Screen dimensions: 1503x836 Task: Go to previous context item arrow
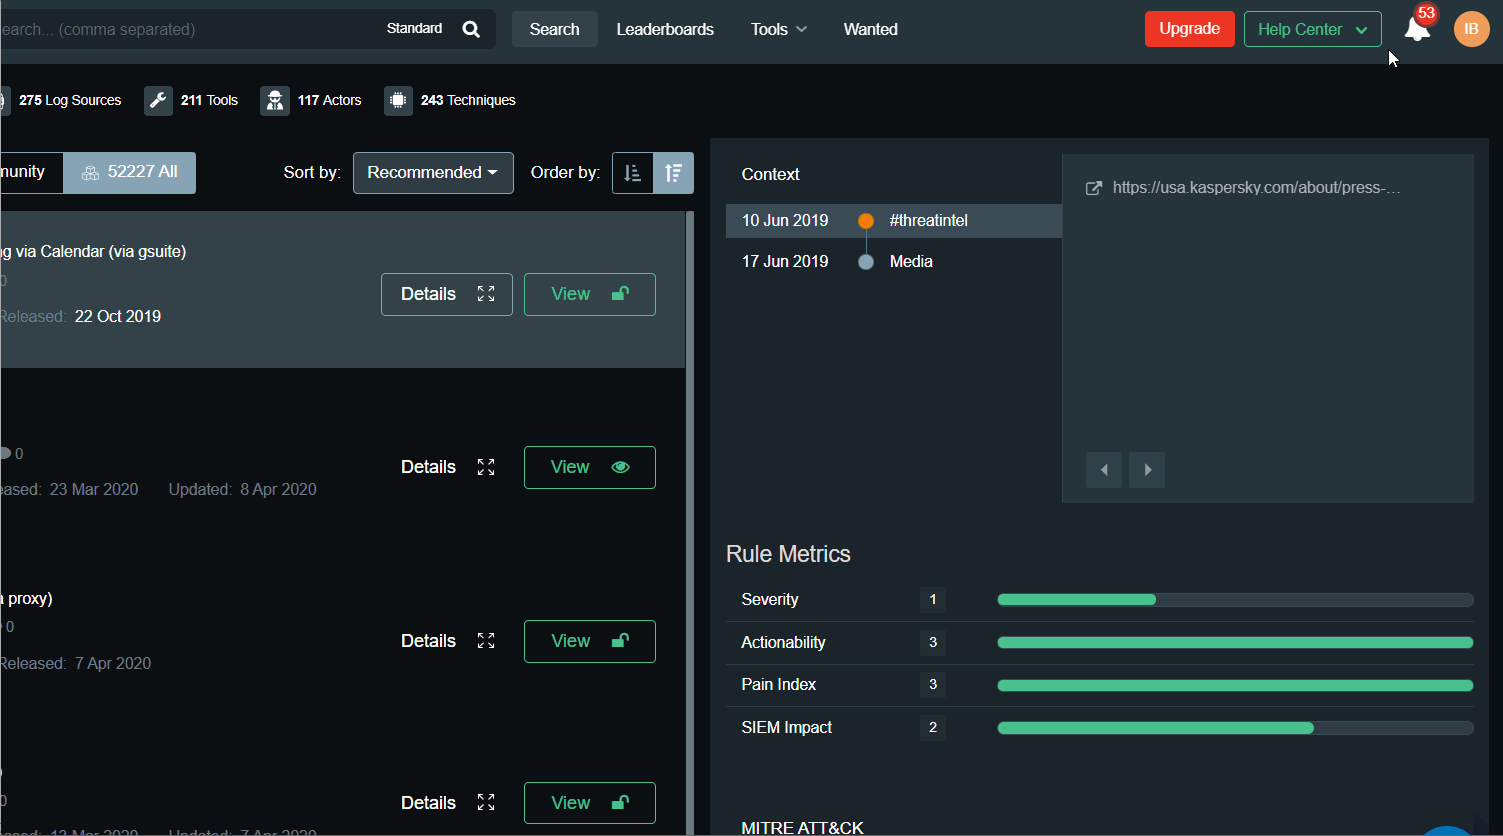[1104, 470]
